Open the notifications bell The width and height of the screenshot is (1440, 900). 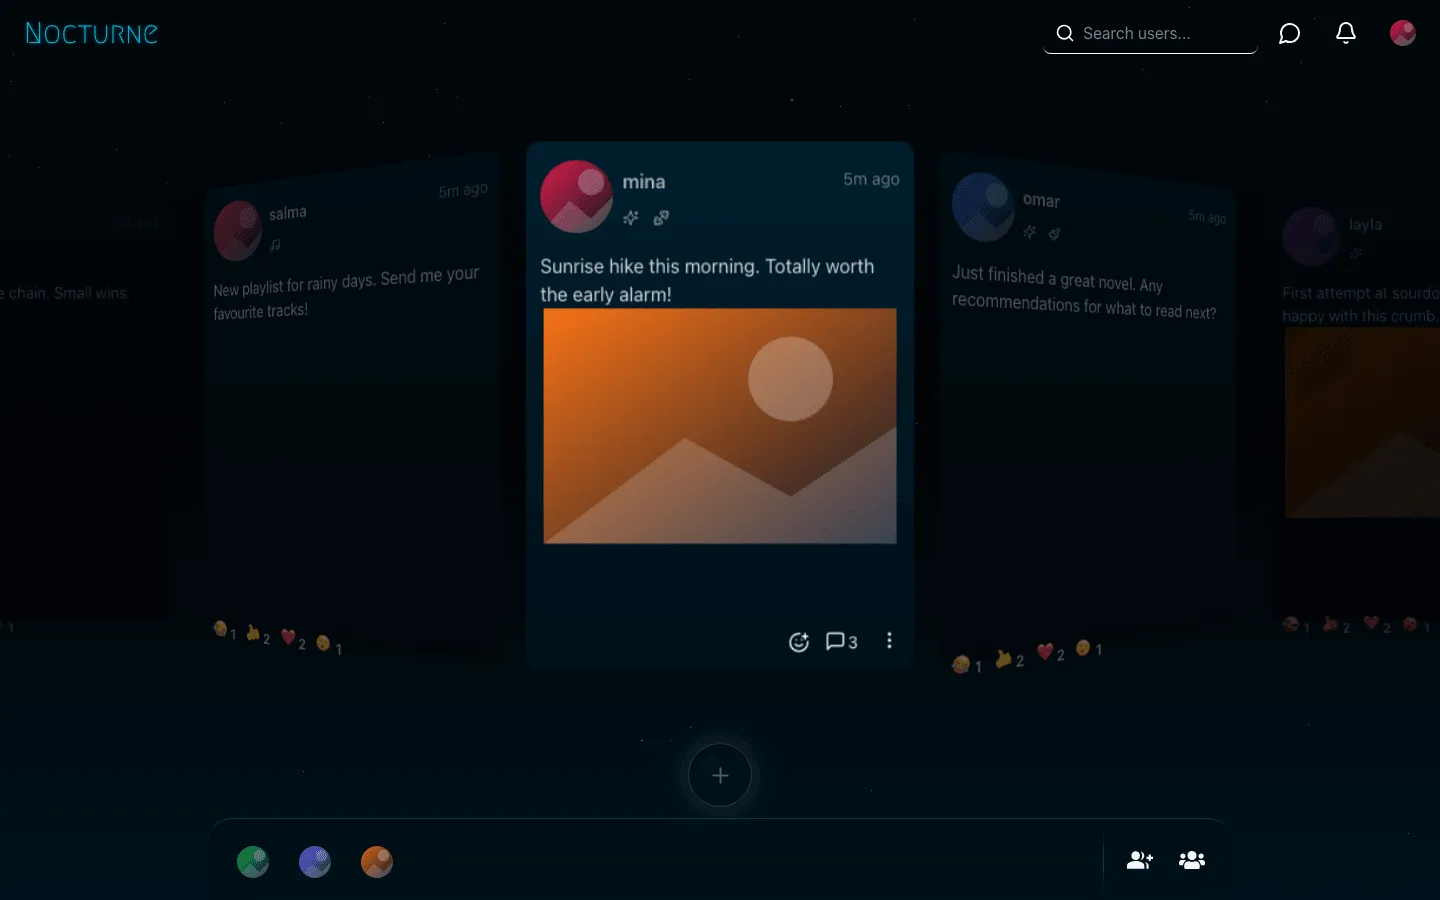1346,33
